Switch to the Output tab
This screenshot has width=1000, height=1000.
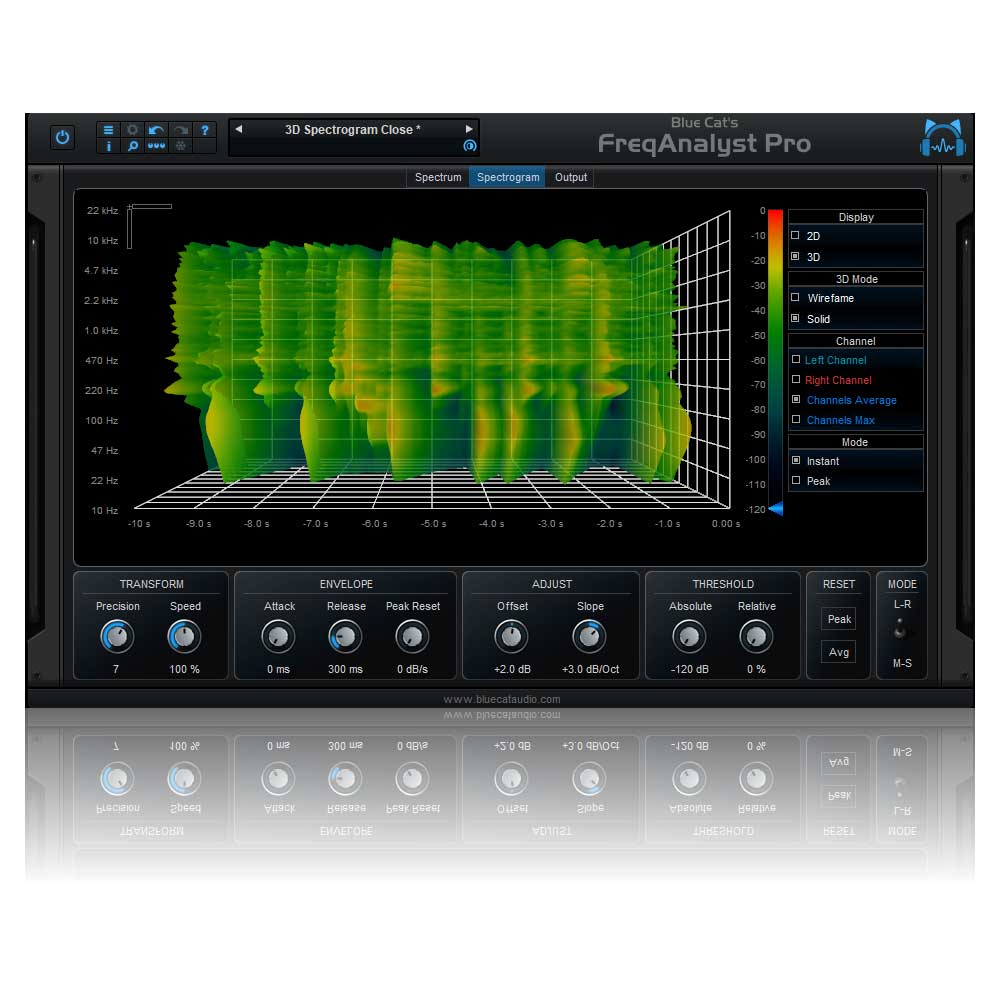coord(571,177)
